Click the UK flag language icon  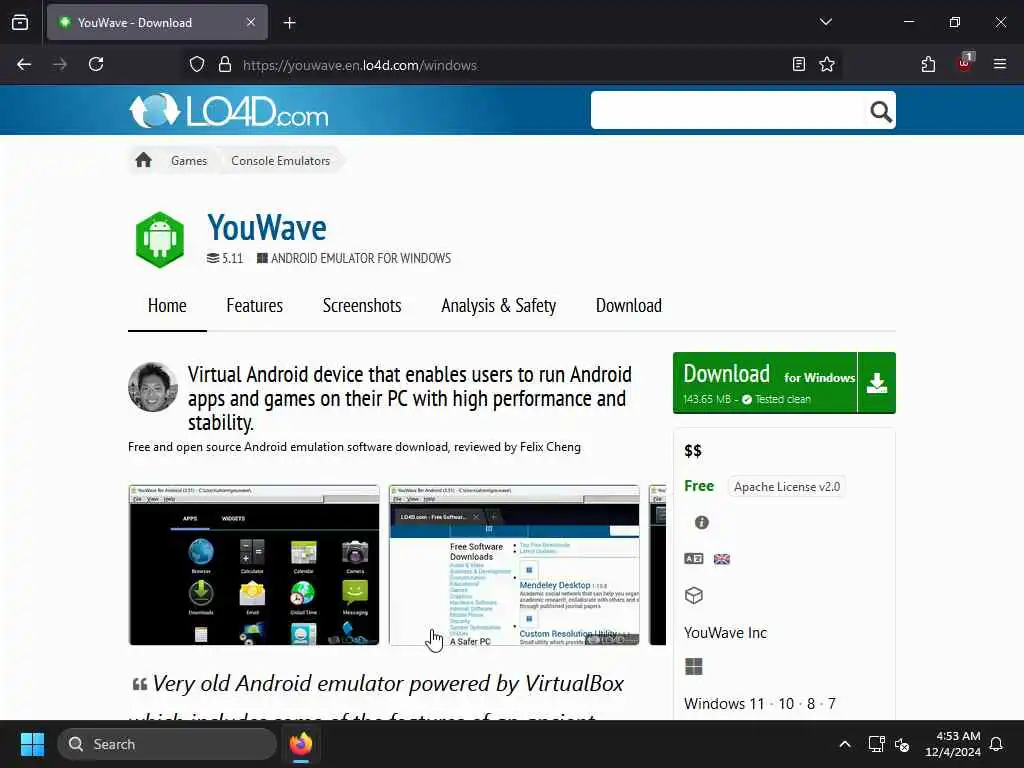coord(722,559)
